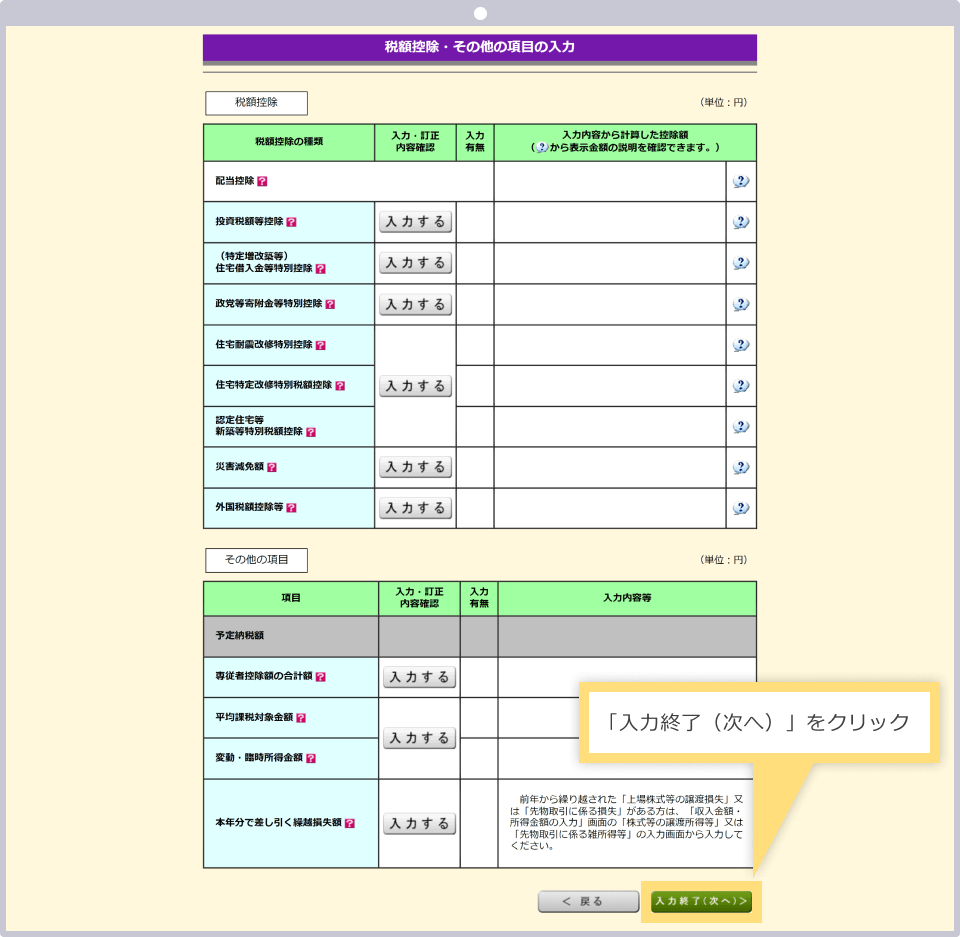Click 入力する button for 投資税額等控除
Image resolution: width=960 pixels, height=937 pixels.
point(416,222)
